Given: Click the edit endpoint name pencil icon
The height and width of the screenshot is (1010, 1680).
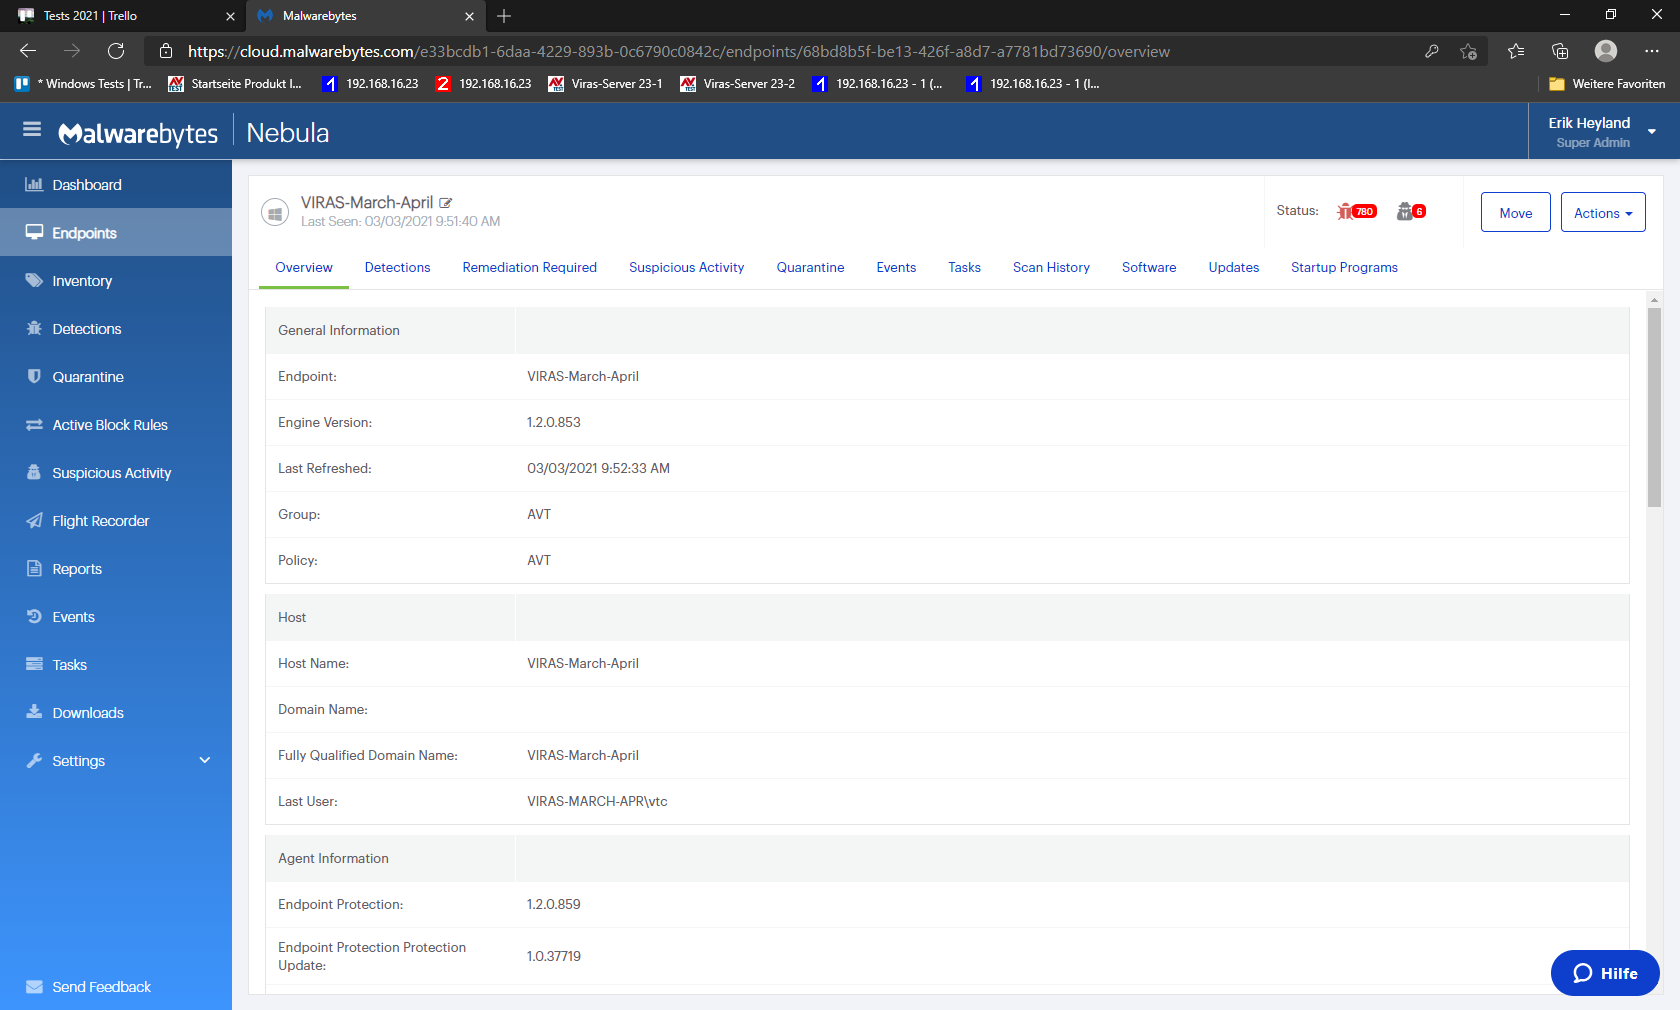Looking at the screenshot, I should [446, 203].
